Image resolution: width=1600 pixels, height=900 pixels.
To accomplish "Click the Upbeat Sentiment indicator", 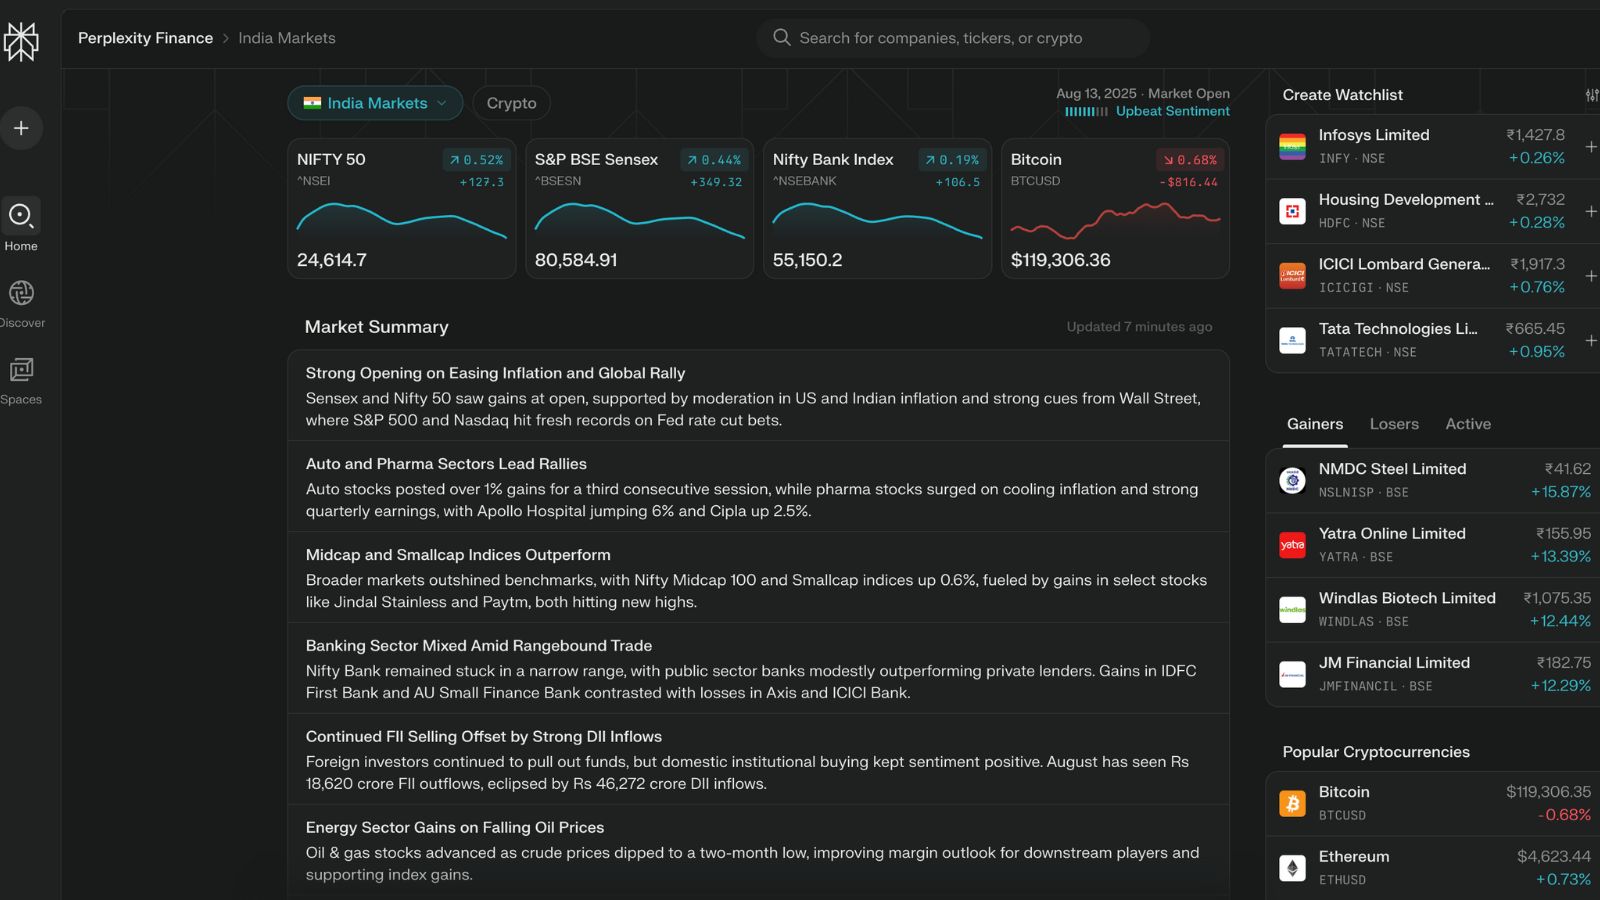I will (1171, 112).
